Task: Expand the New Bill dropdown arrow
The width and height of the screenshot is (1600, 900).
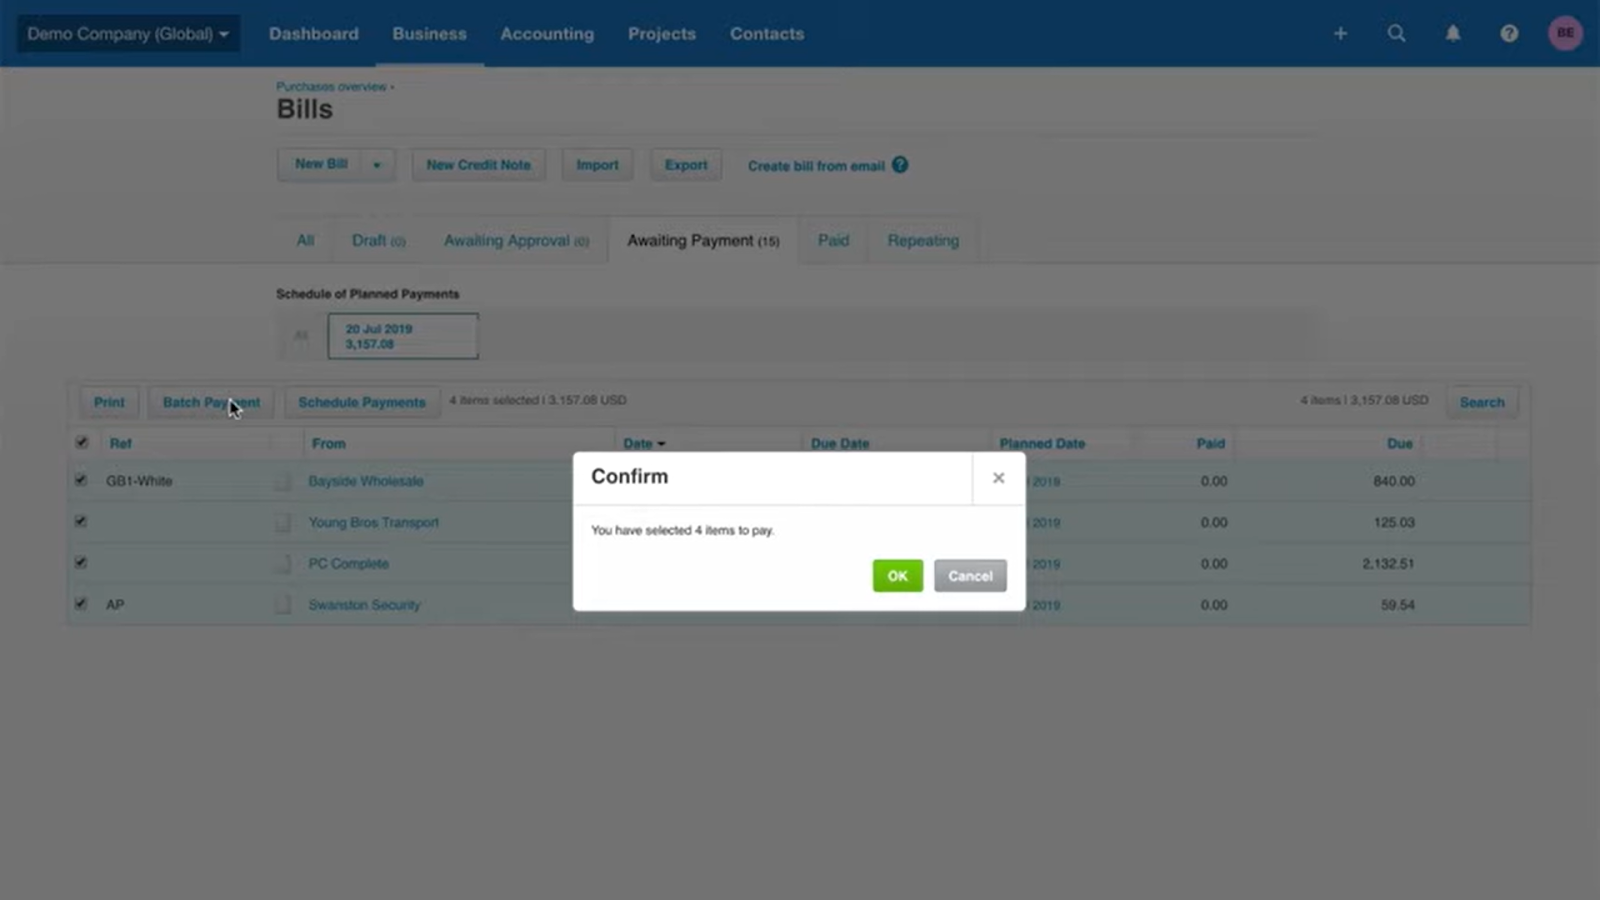Action: click(377, 165)
